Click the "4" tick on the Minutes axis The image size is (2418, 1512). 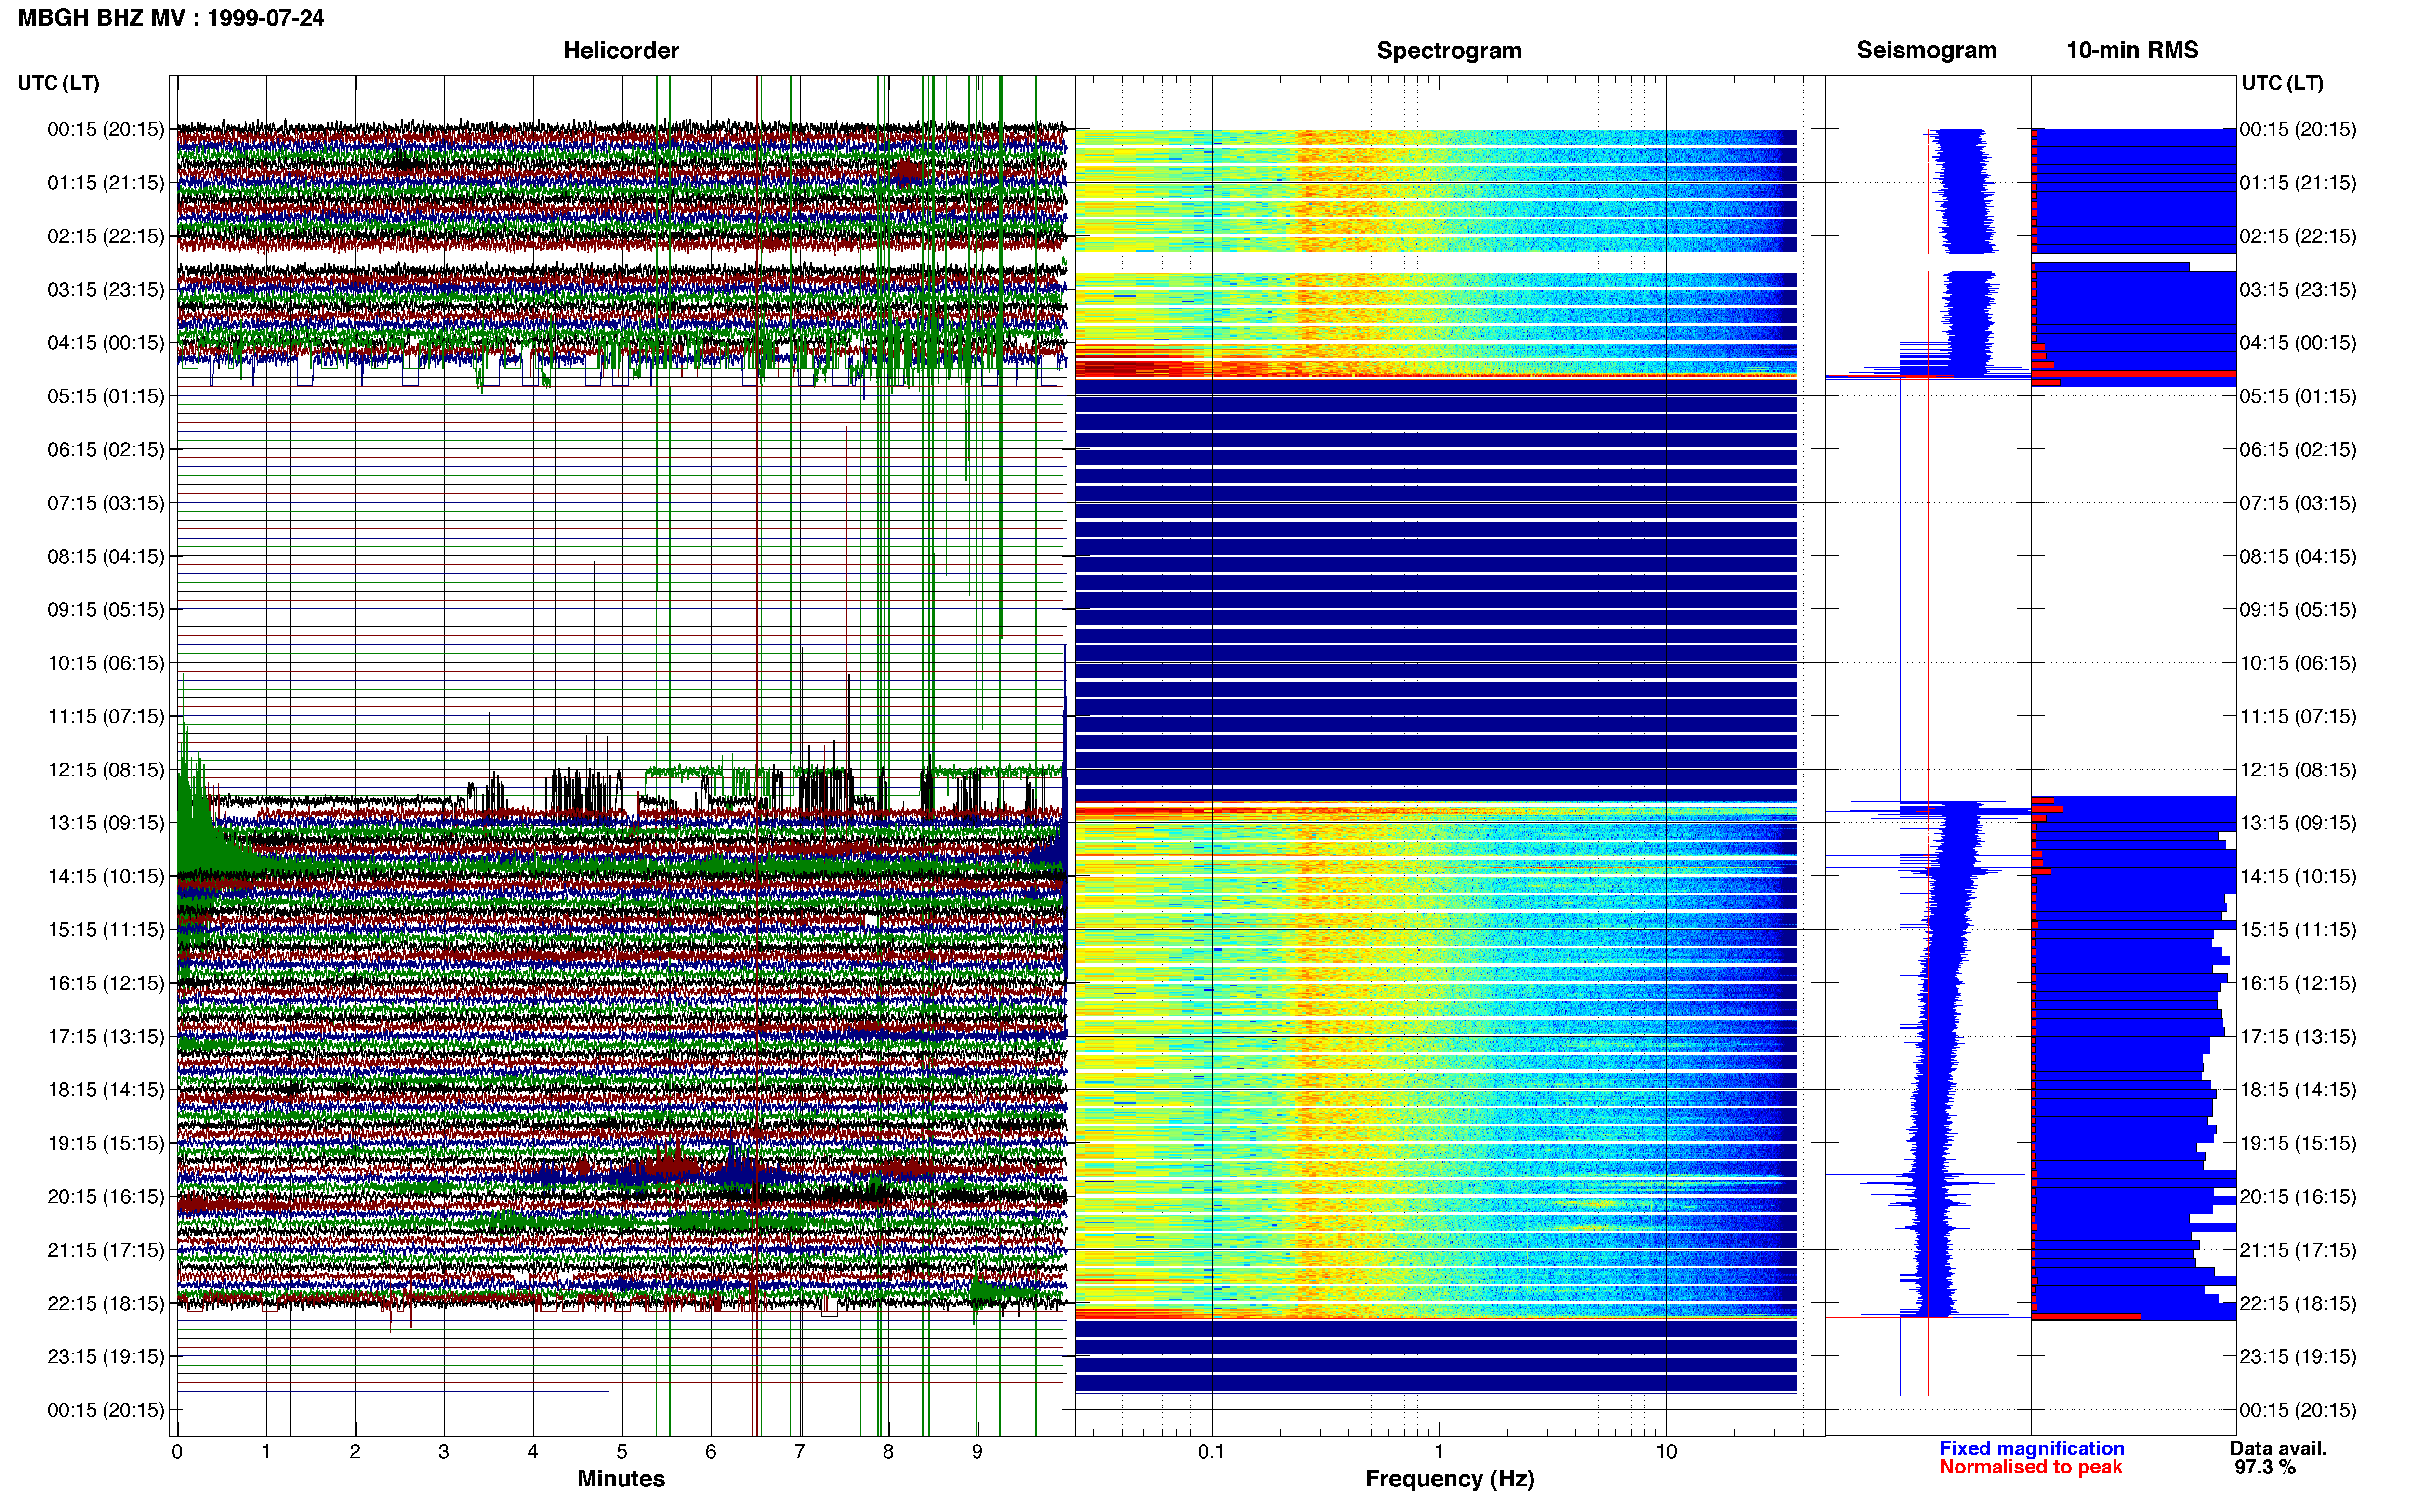pos(533,1451)
